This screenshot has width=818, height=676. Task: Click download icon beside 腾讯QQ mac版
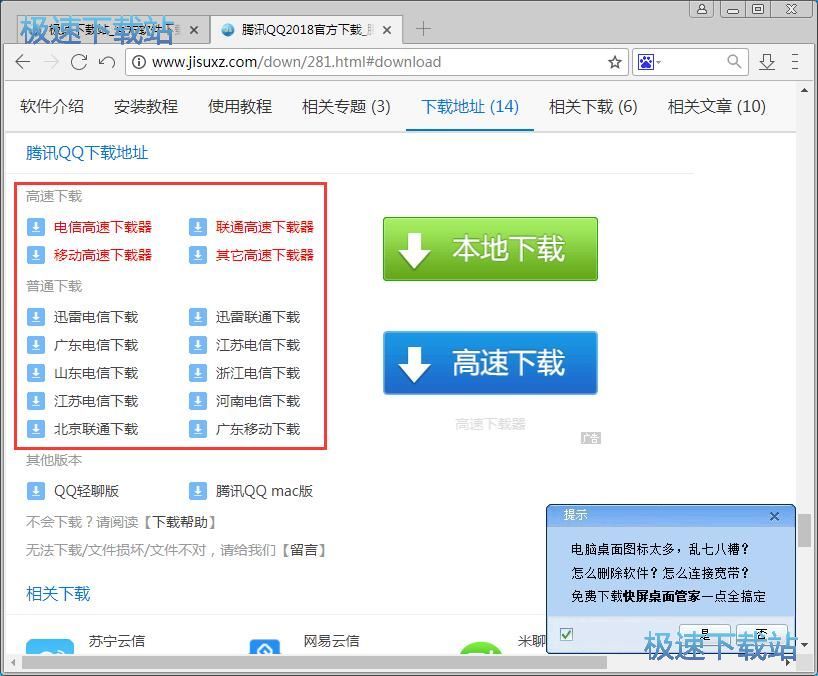pos(198,491)
